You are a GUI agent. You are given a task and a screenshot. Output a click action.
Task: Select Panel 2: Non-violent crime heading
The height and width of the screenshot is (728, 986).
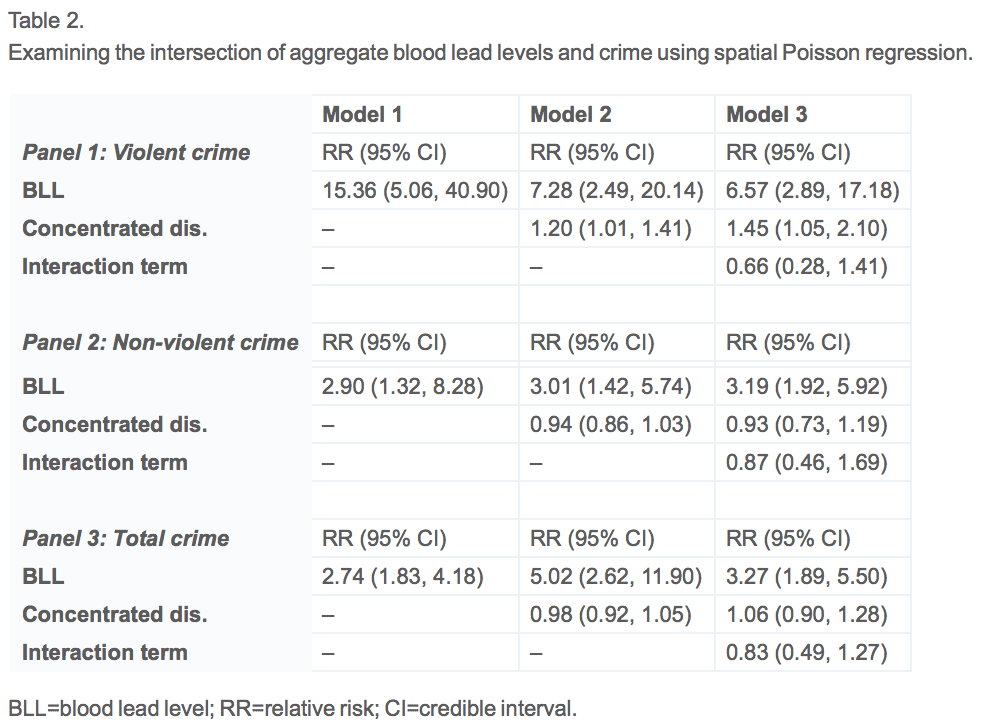click(160, 342)
